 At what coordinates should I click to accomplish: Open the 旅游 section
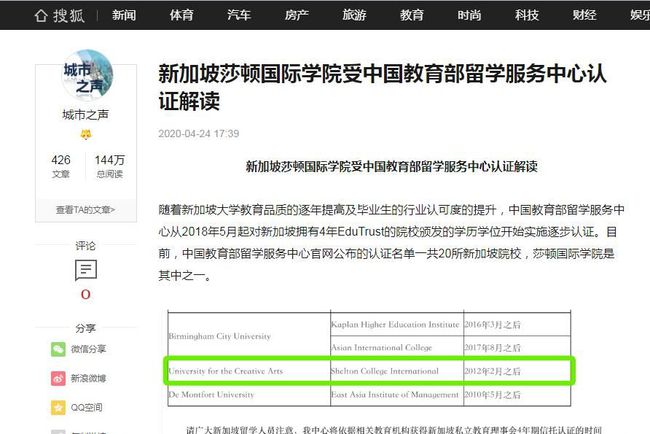[x=354, y=15]
